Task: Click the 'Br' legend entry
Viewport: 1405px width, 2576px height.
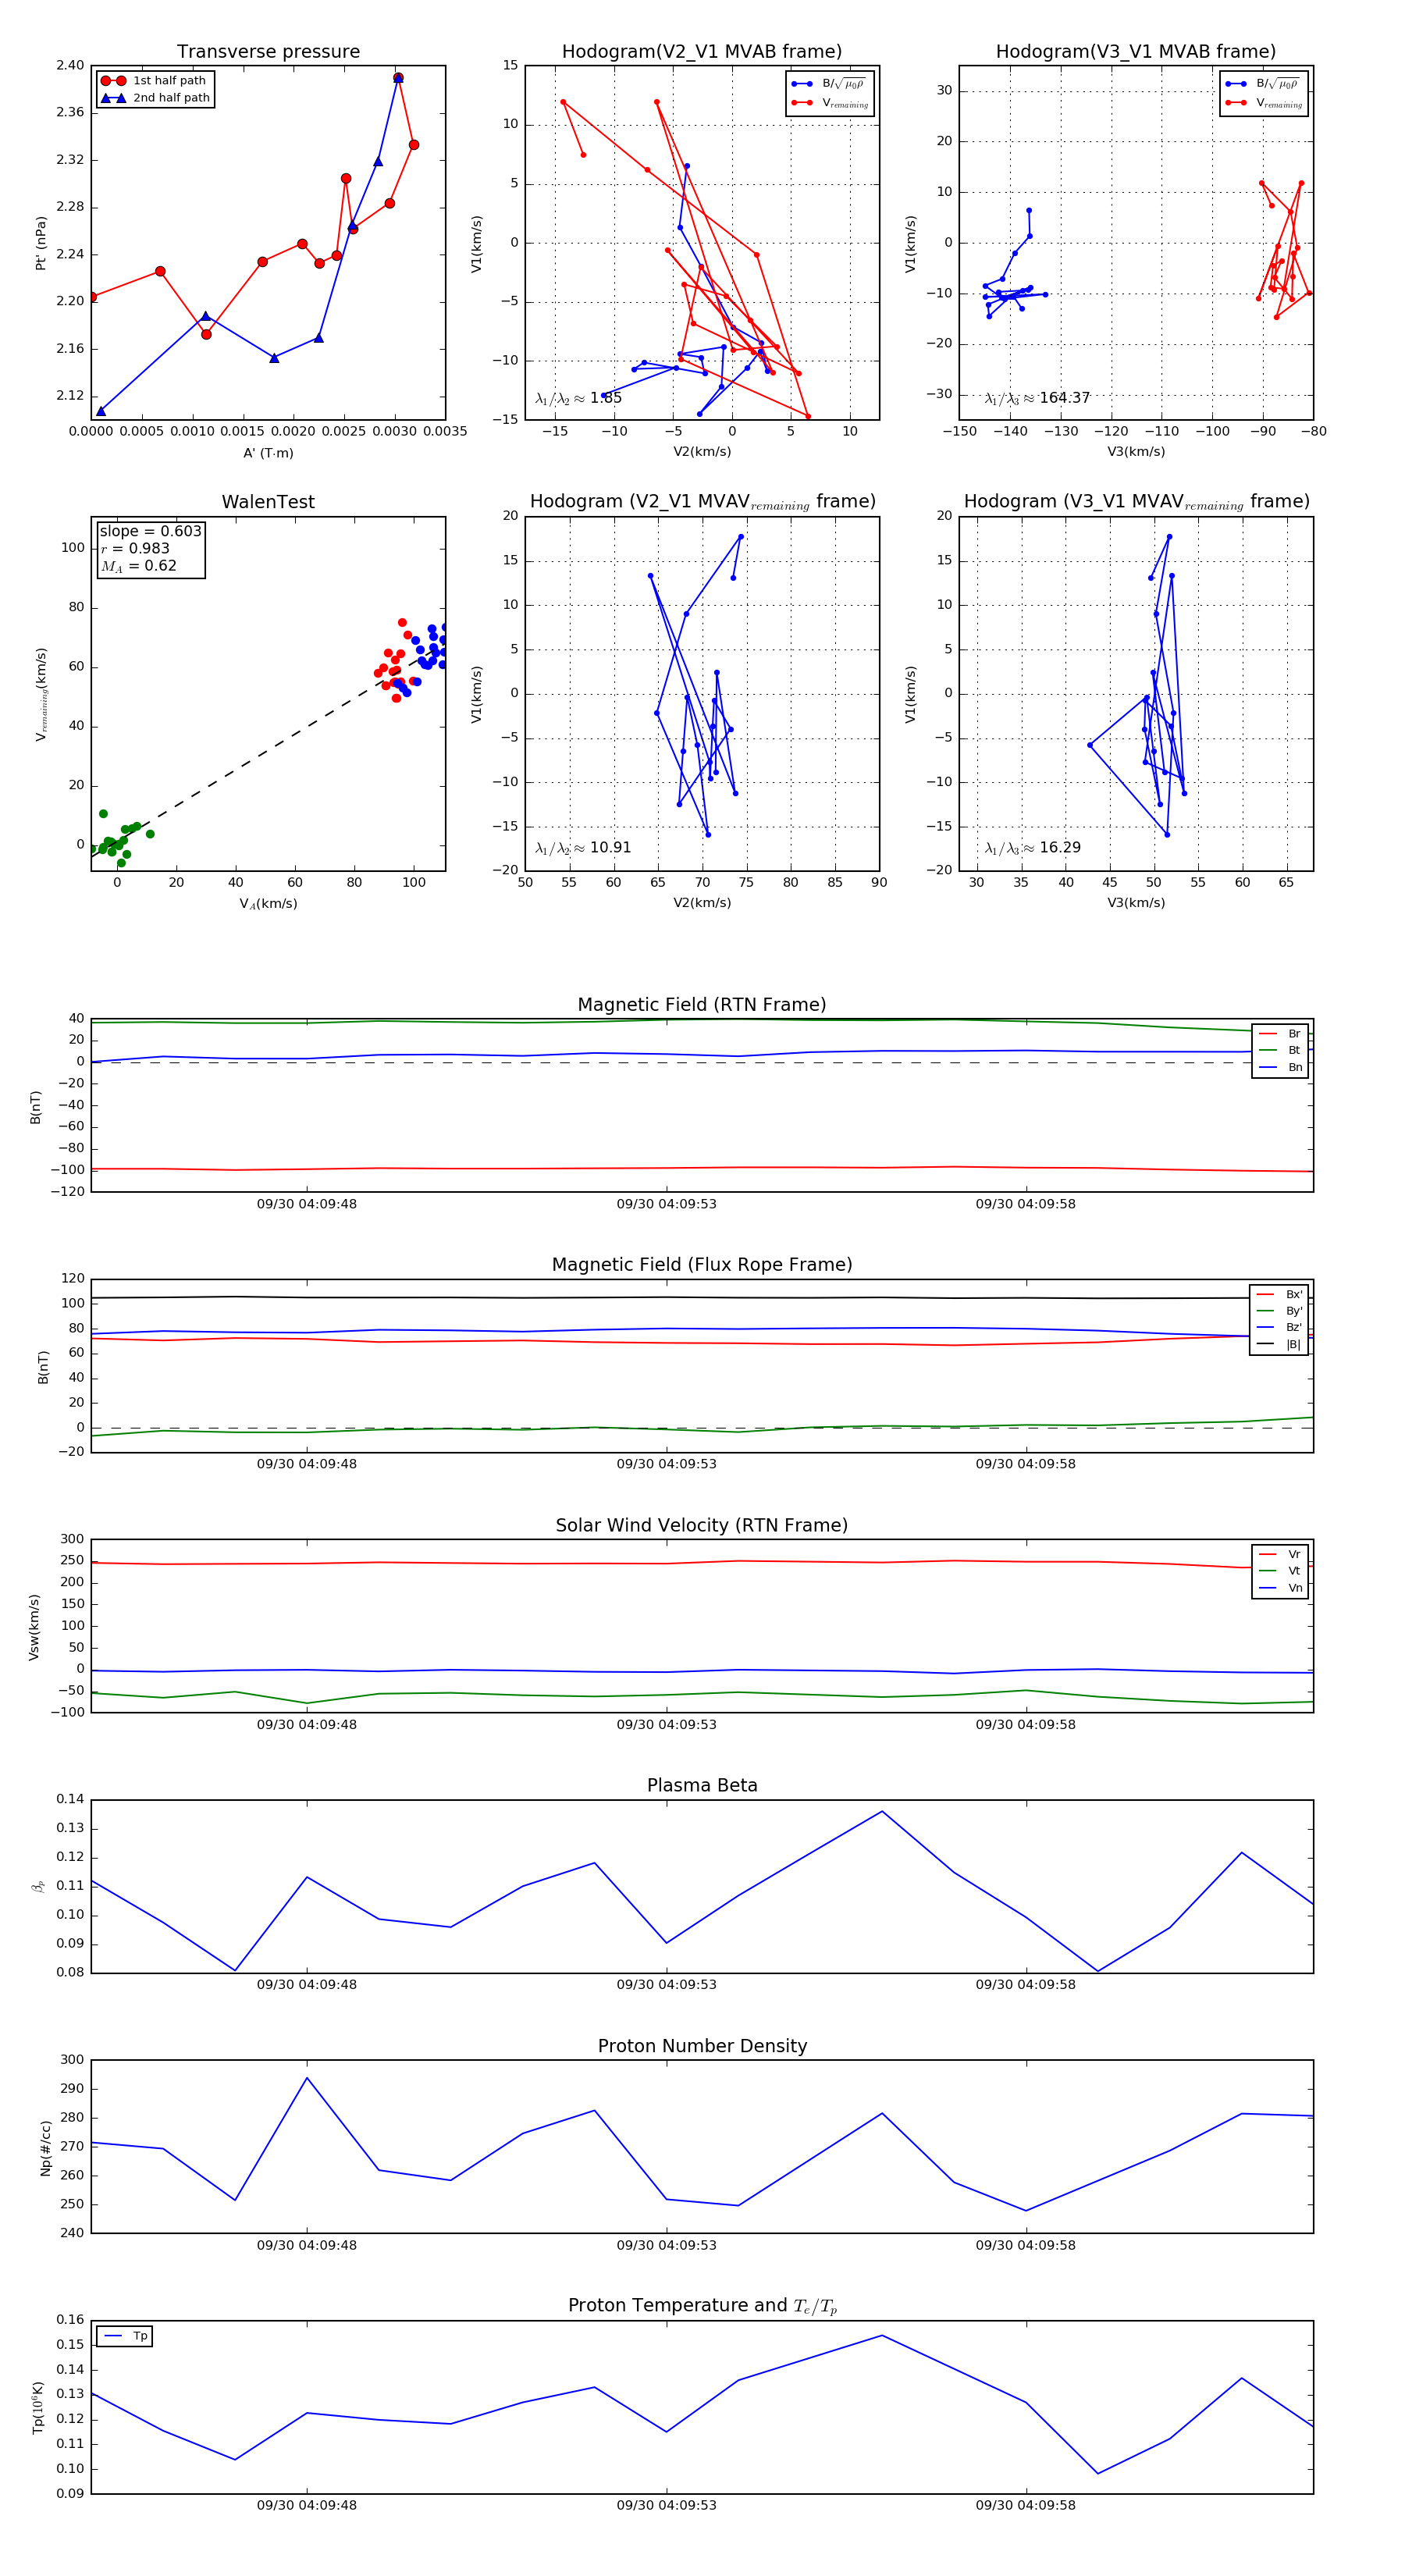Action: pos(1281,1034)
